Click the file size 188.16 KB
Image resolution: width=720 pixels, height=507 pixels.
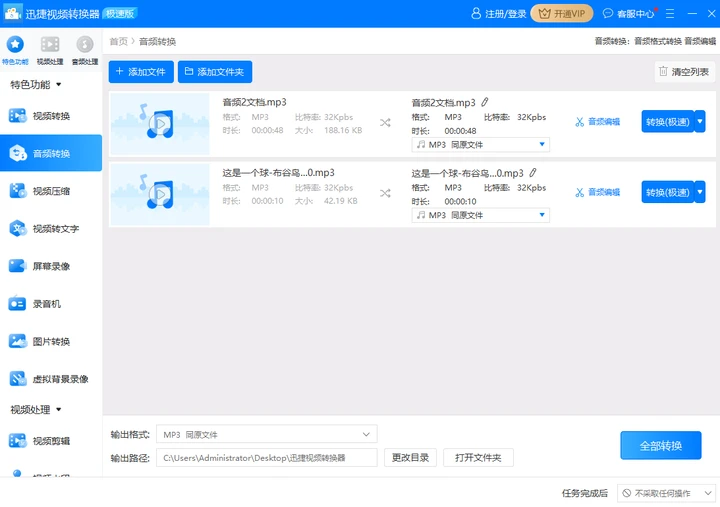pyautogui.click(x=343, y=130)
